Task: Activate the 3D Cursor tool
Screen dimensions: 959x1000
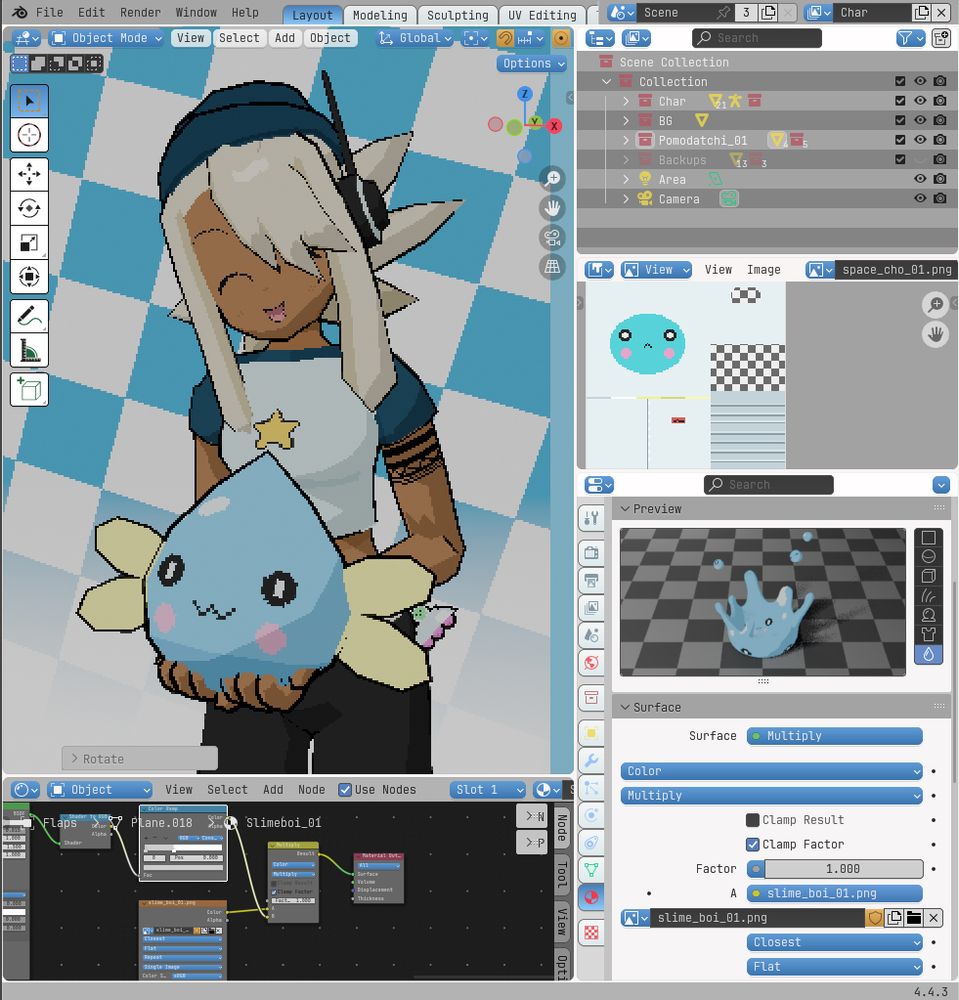Action: coord(29,135)
